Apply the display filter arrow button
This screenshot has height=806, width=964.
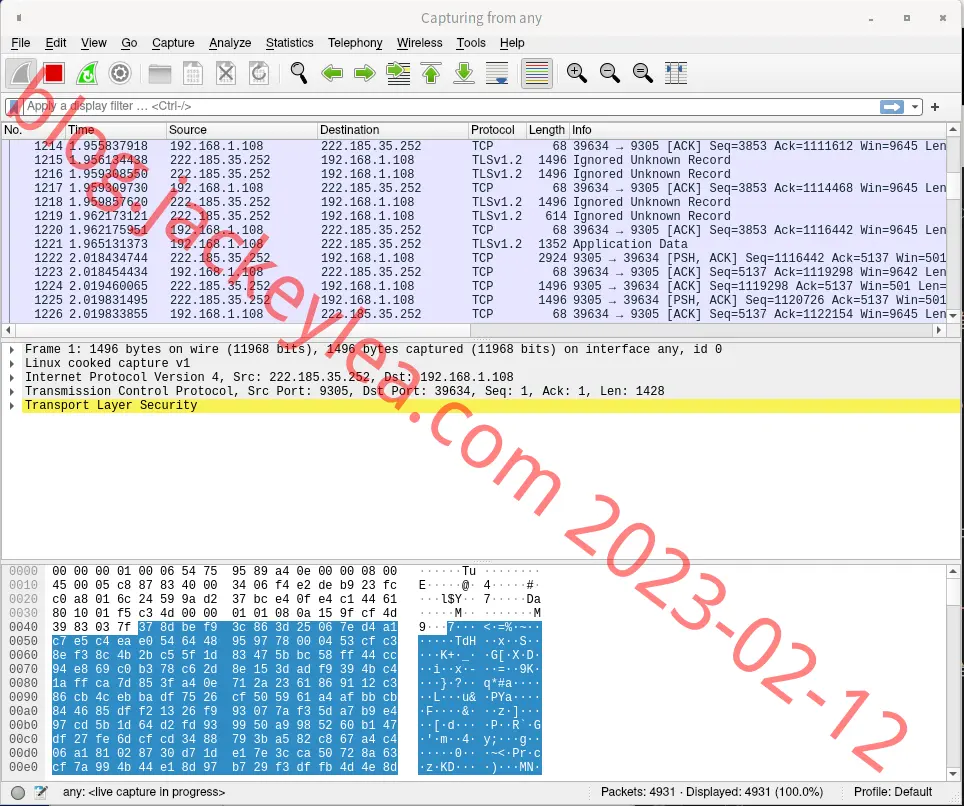tap(891, 107)
